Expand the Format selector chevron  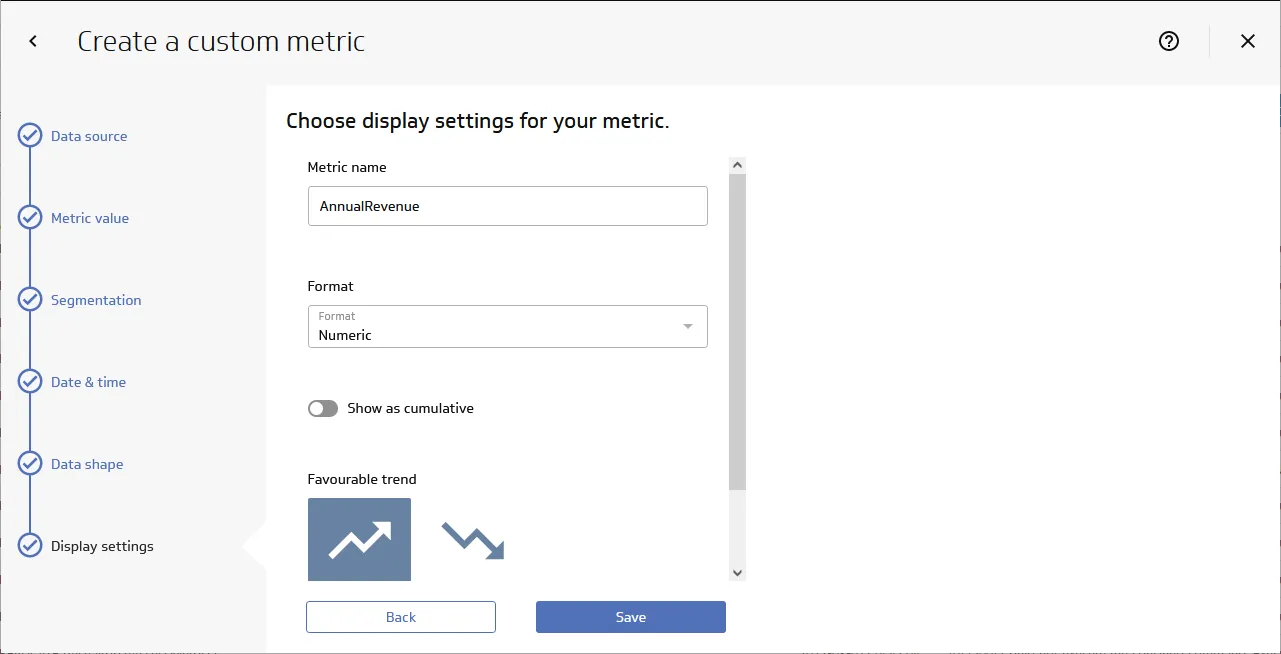(x=687, y=326)
